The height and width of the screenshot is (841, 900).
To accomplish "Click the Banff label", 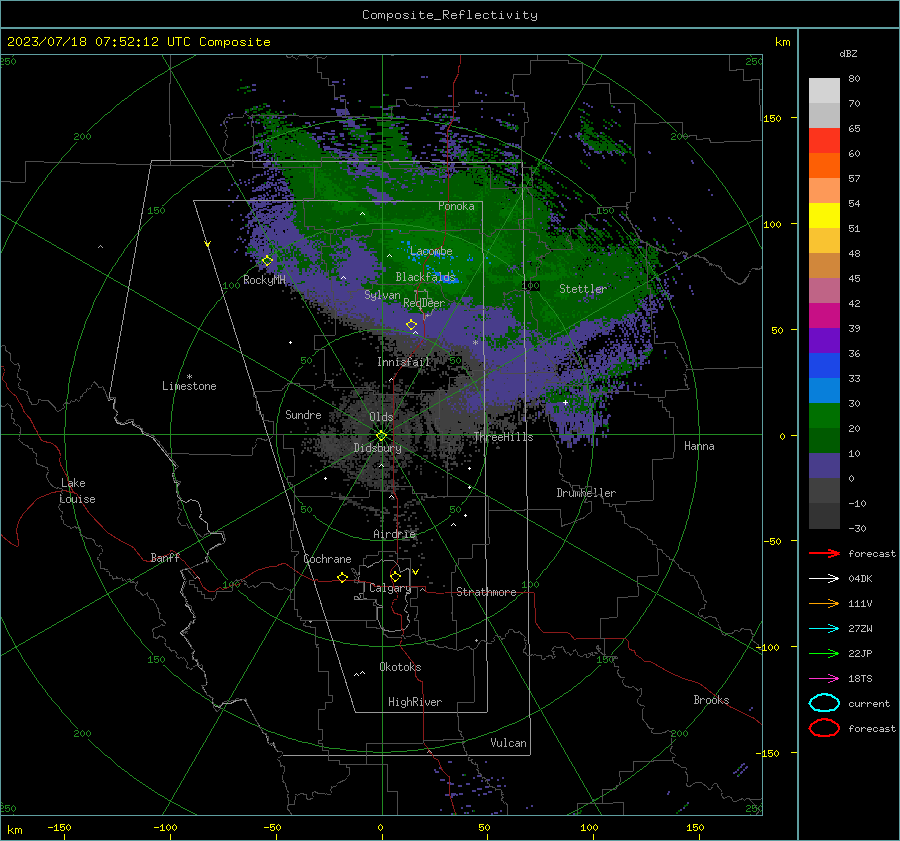I will pos(165,557).
